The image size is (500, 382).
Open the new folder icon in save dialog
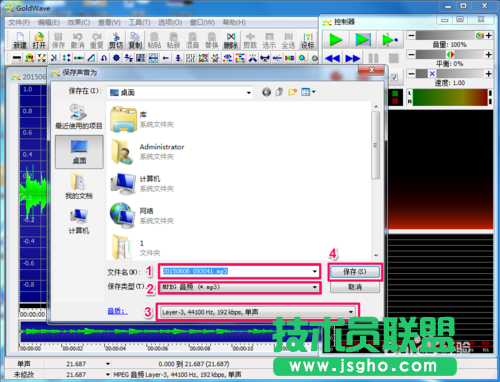coord(292,92)
